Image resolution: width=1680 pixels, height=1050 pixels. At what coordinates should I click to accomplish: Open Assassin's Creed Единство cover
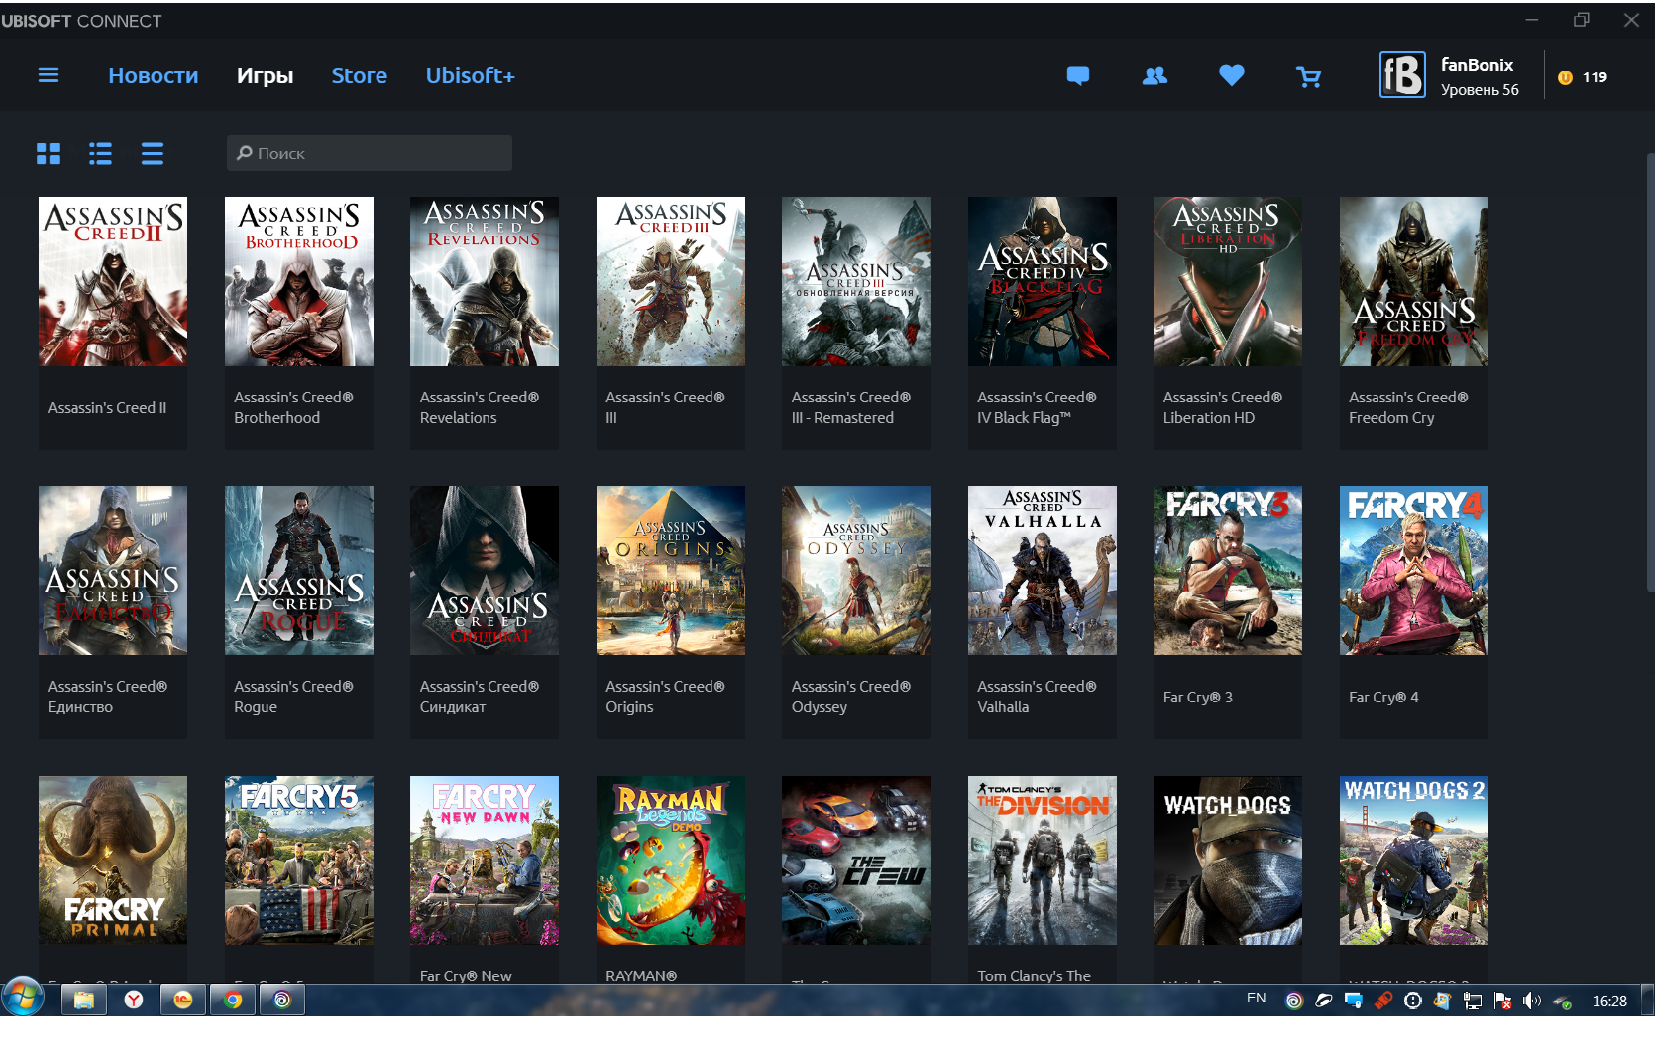point(113,571)
